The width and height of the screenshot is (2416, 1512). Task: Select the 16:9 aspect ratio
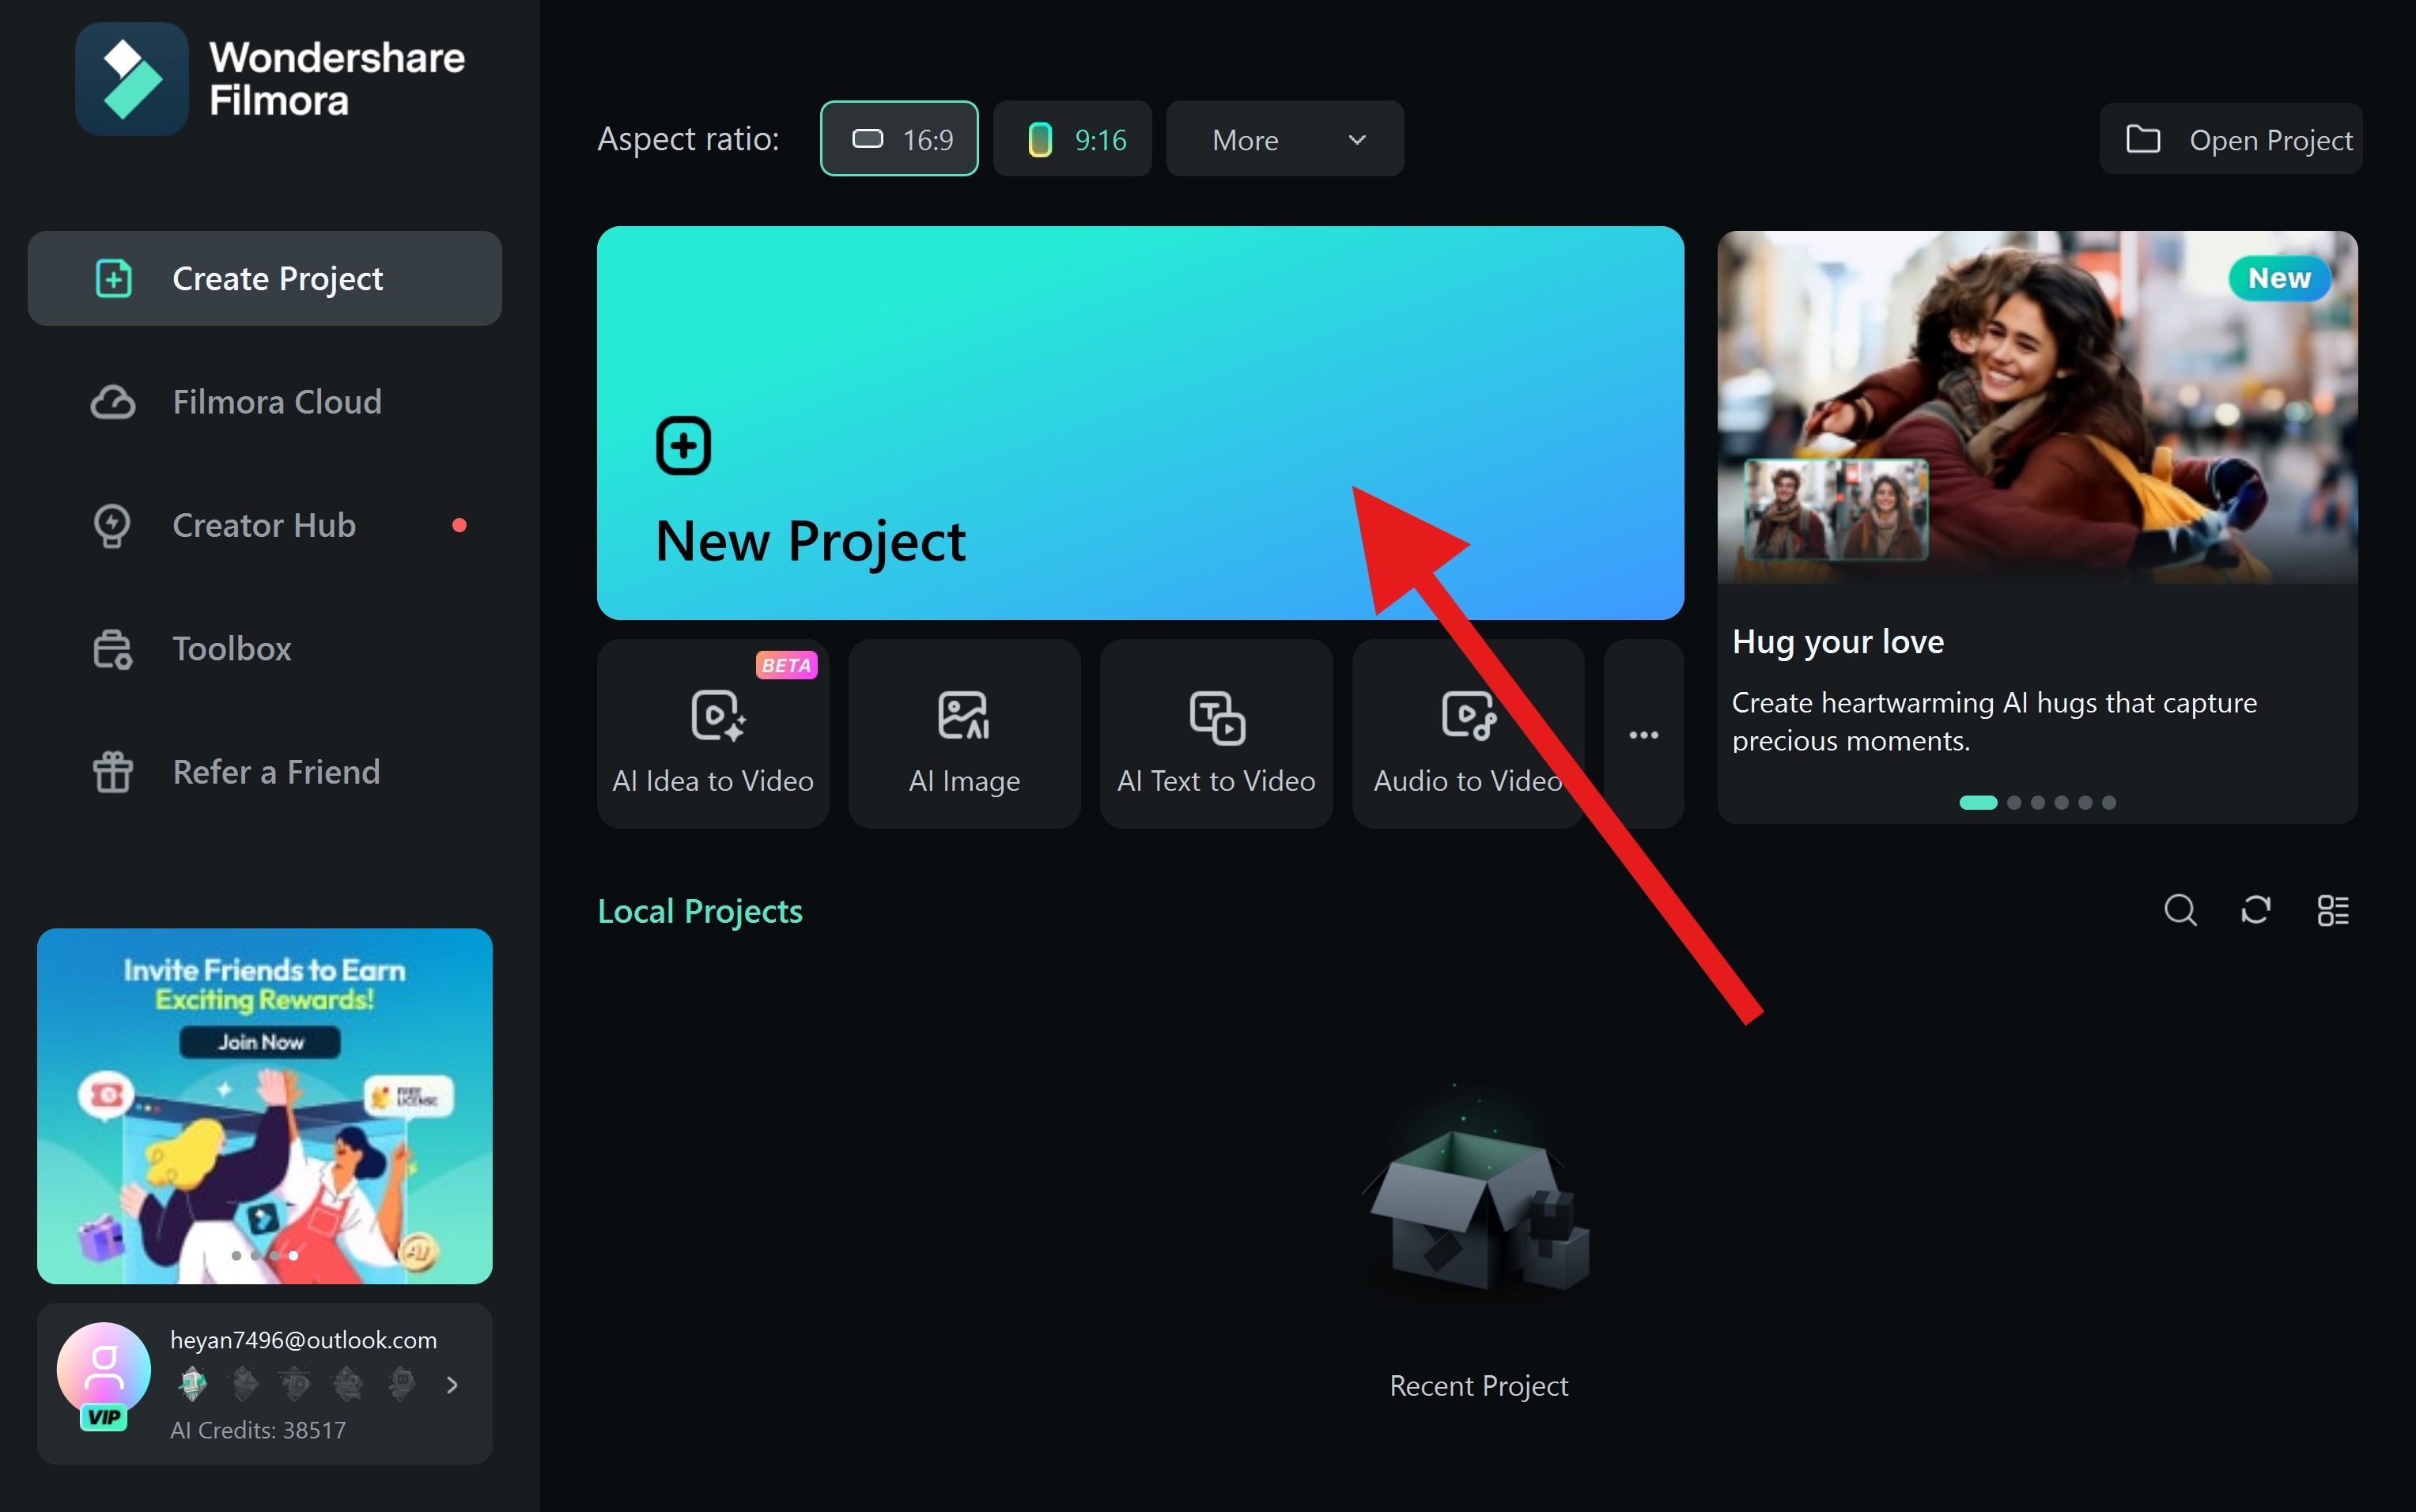pyautogui.click(x=899, y=139)
